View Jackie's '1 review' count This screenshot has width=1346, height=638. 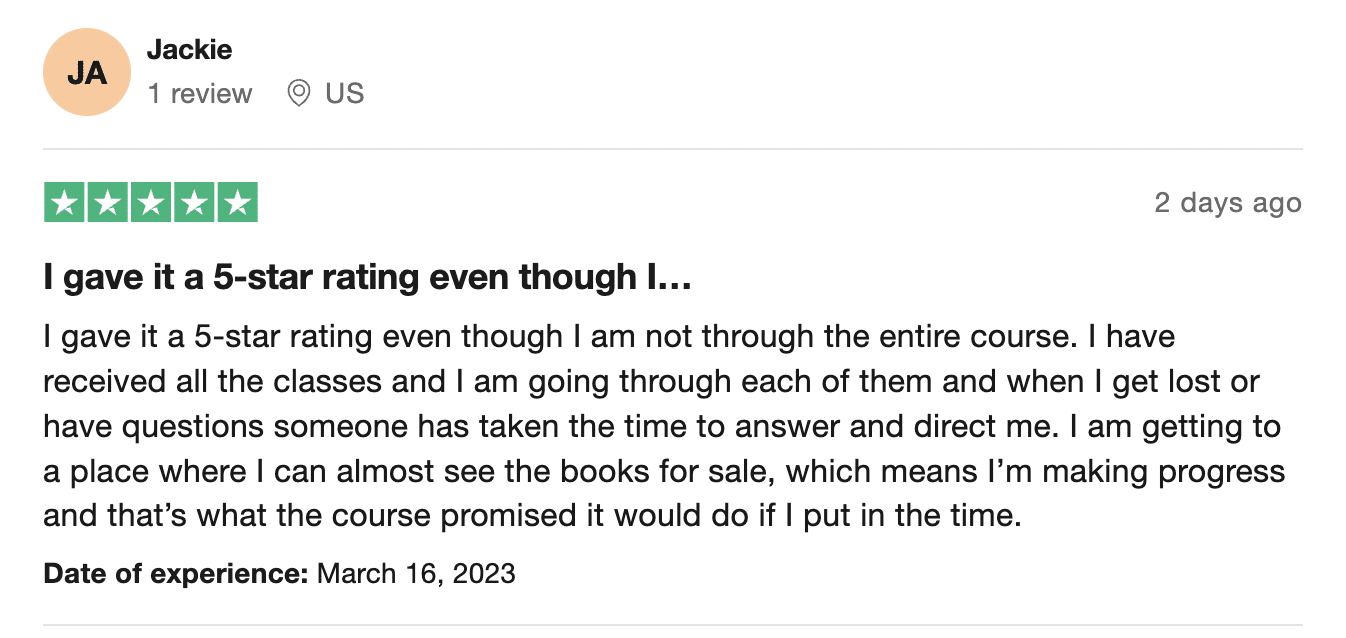coord(200,94)
